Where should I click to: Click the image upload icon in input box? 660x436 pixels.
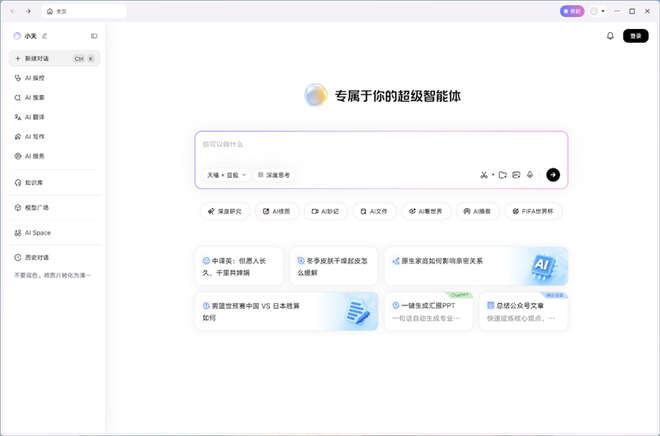(x=516, y=175)
